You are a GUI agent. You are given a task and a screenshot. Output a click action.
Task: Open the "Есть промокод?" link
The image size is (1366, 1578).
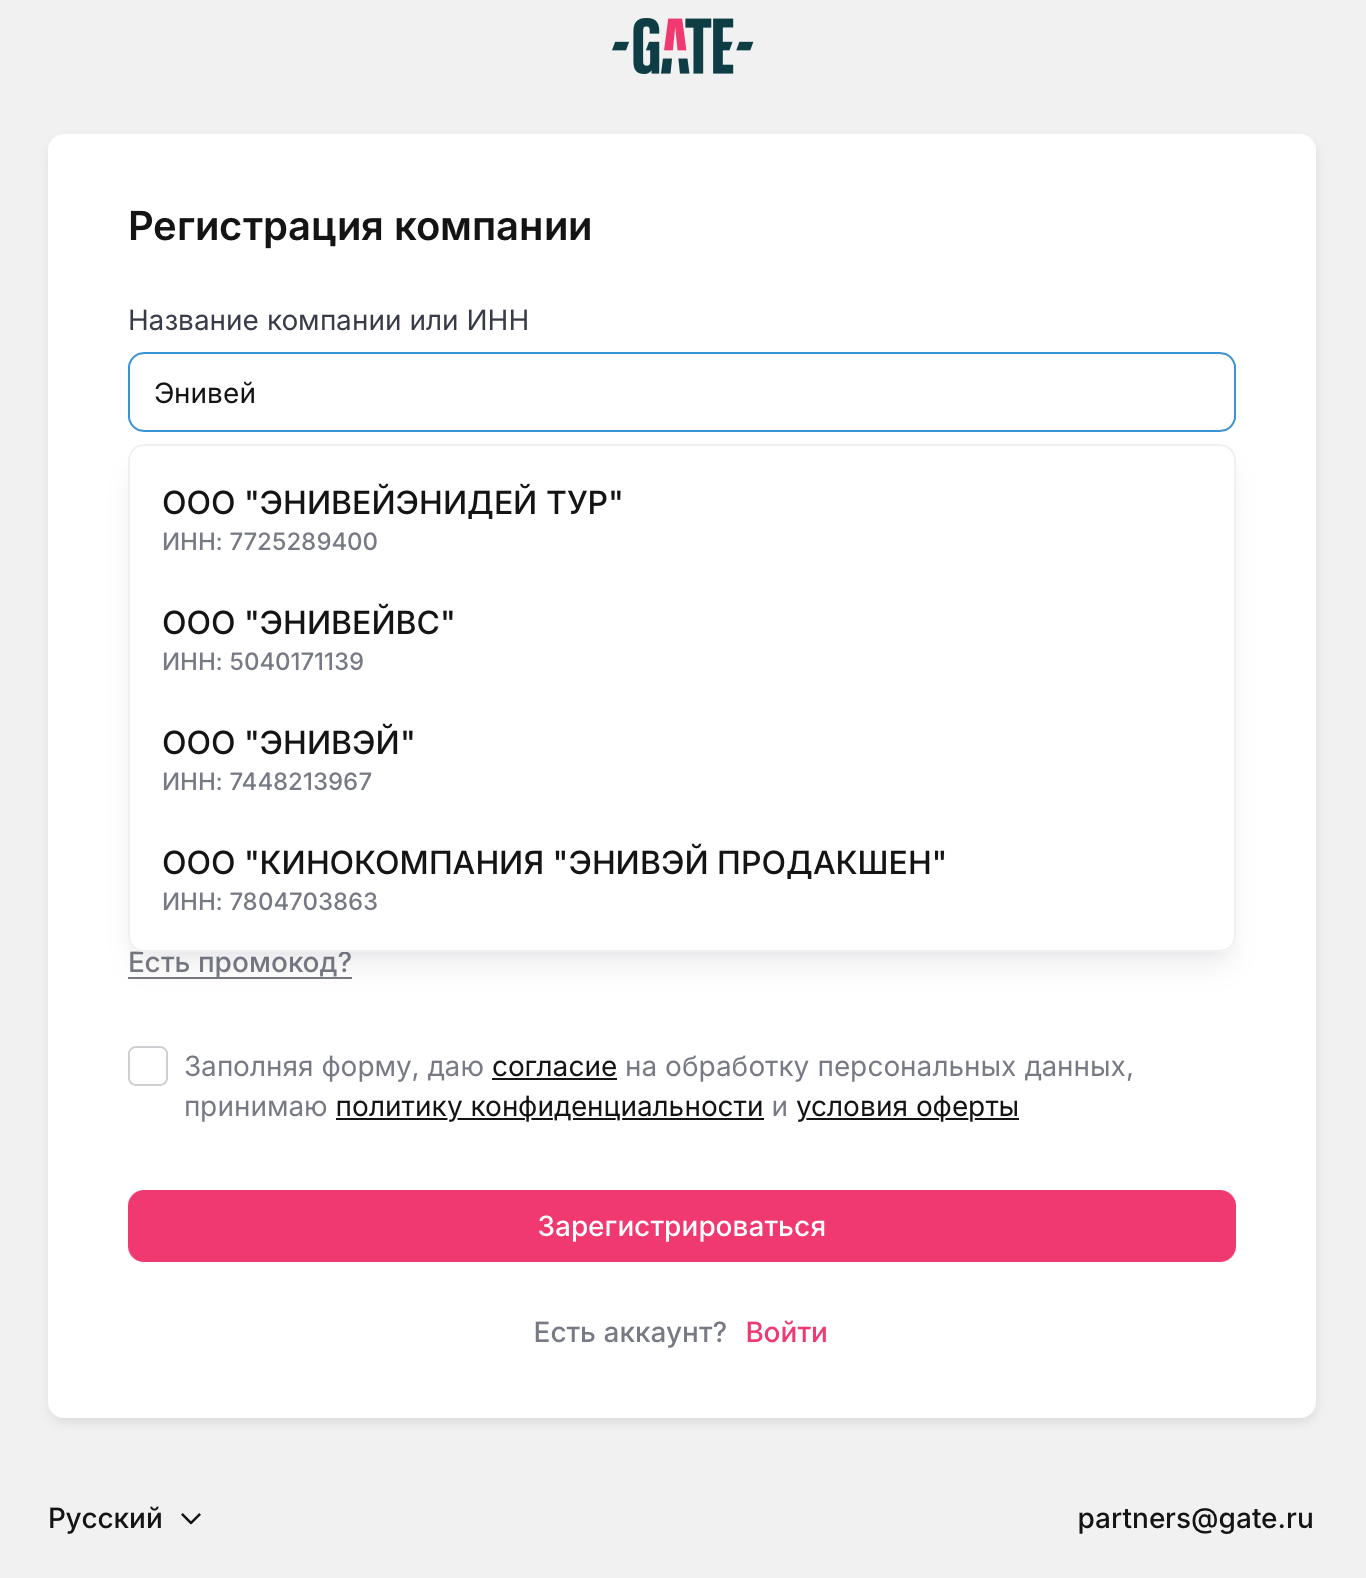[x=240, y=963]
